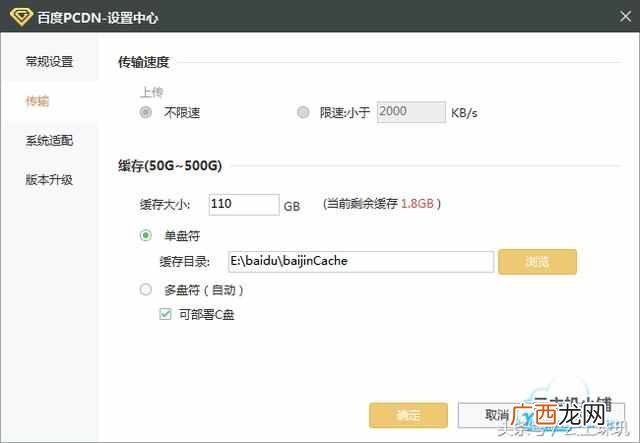
Task: Confirm settings with the 确定 button
Action: point(408,415)
